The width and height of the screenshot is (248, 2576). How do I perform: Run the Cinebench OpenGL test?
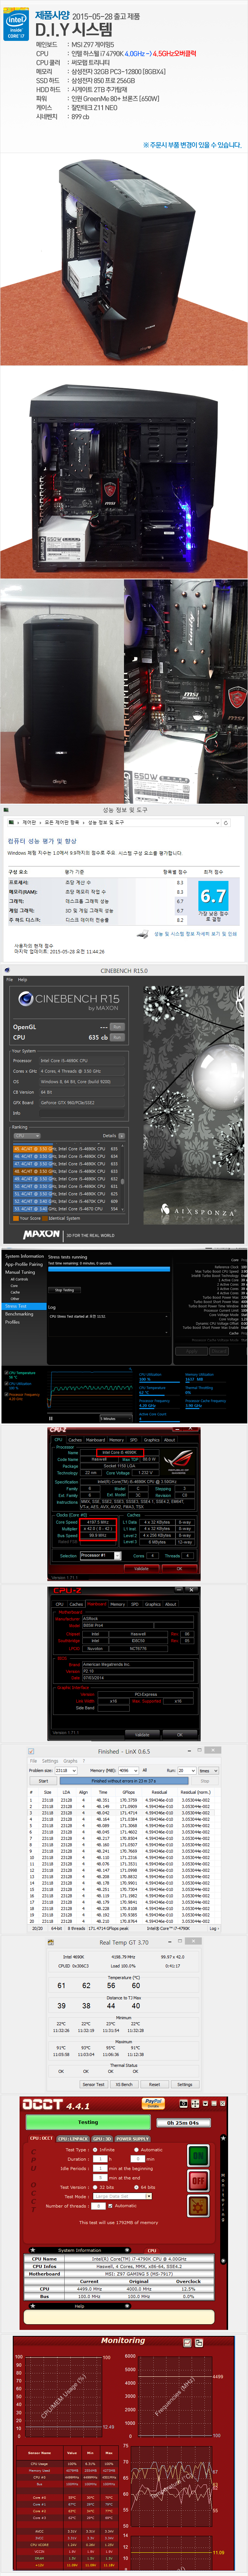[x=116, y=1026]
